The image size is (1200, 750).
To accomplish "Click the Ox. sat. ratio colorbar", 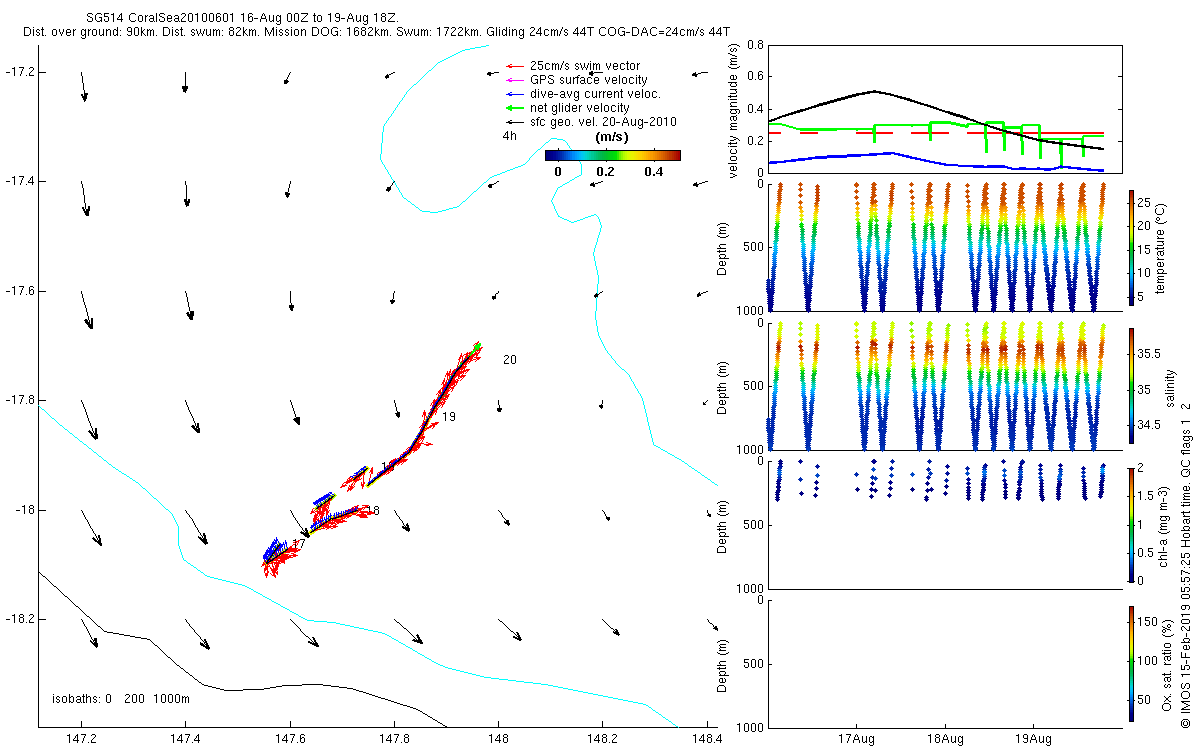I will click(x=1131, y=663).
